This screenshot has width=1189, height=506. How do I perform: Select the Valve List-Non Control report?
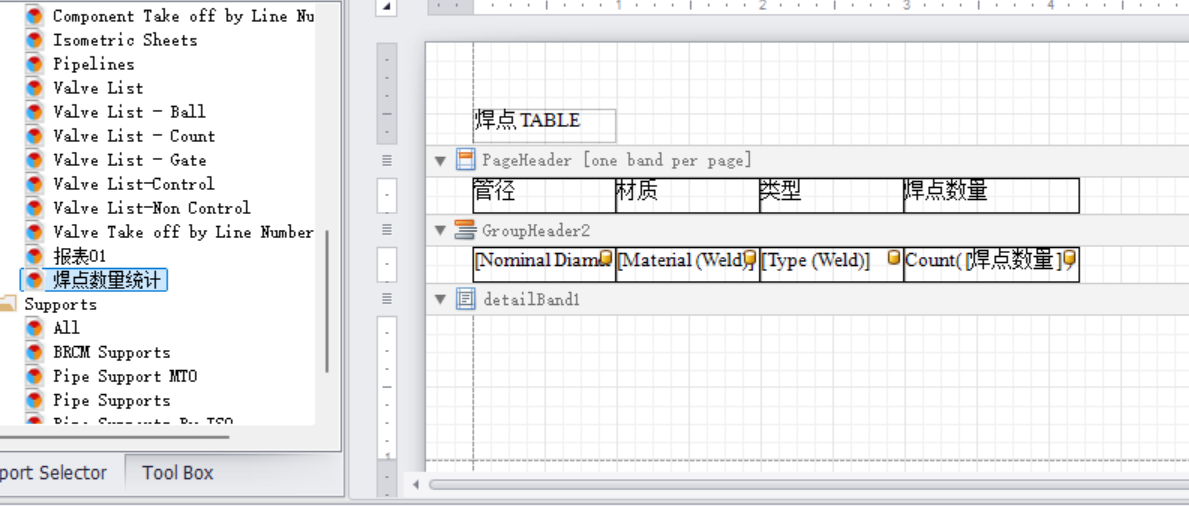click(152, 208)
